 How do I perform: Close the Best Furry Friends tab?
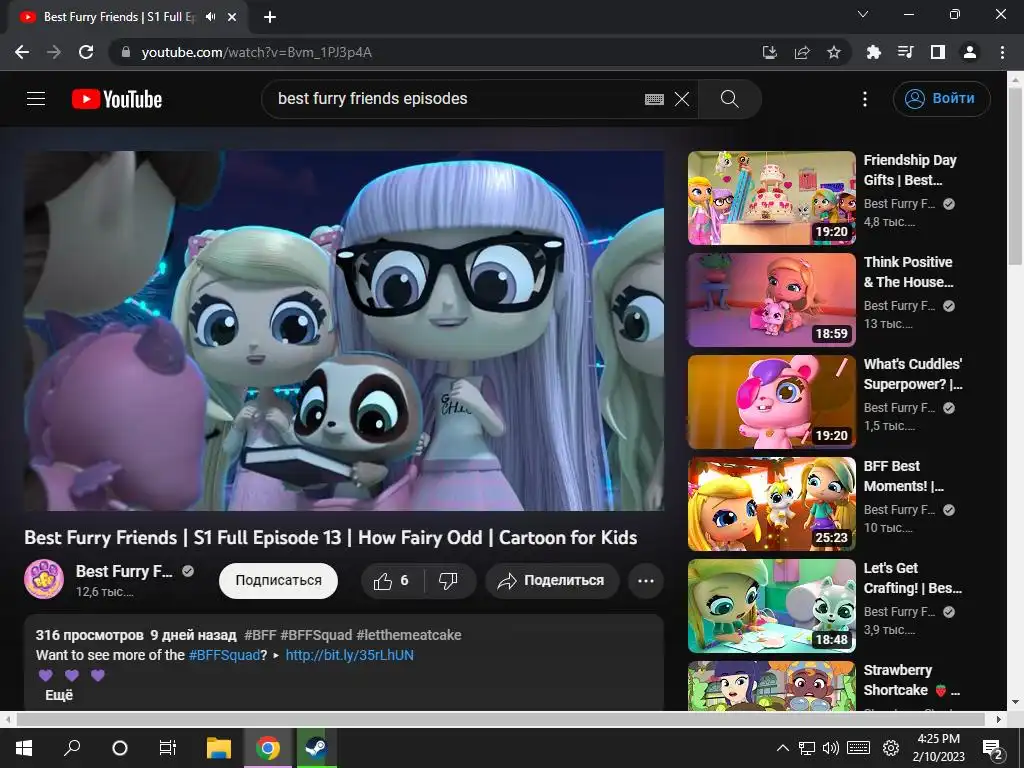232,17
